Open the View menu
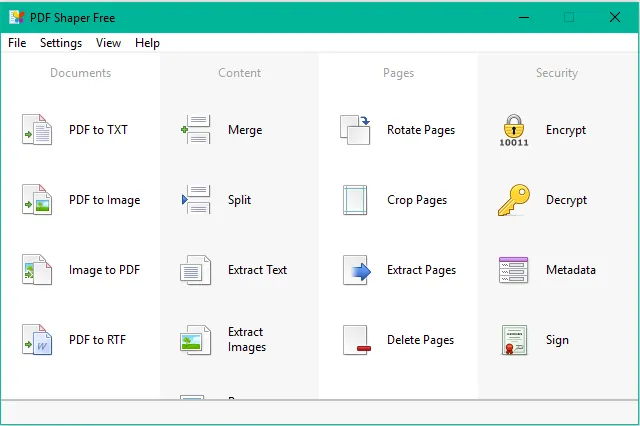 click(x=108, y=43)
